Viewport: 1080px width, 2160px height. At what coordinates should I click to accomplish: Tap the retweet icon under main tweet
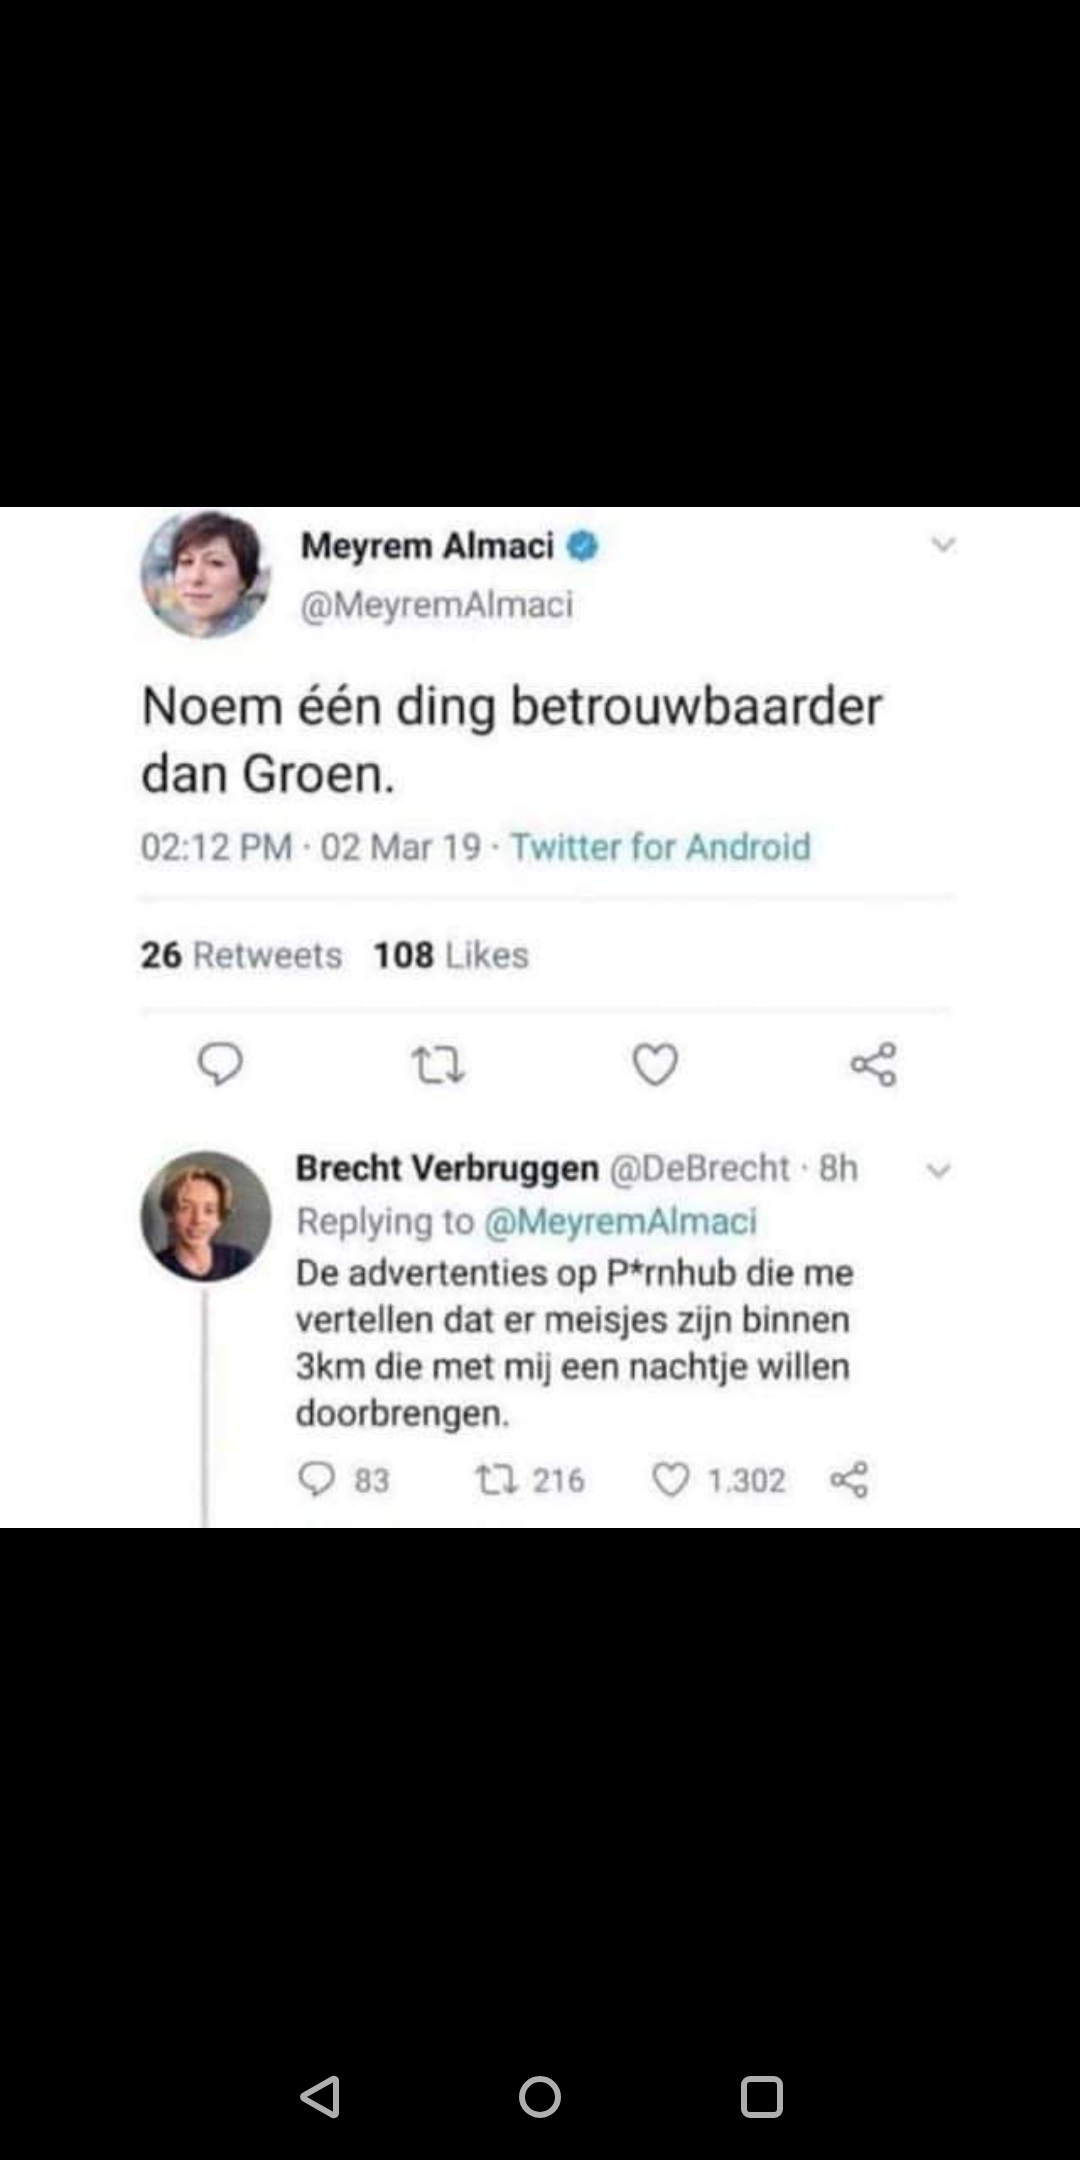click(438, 1065)
